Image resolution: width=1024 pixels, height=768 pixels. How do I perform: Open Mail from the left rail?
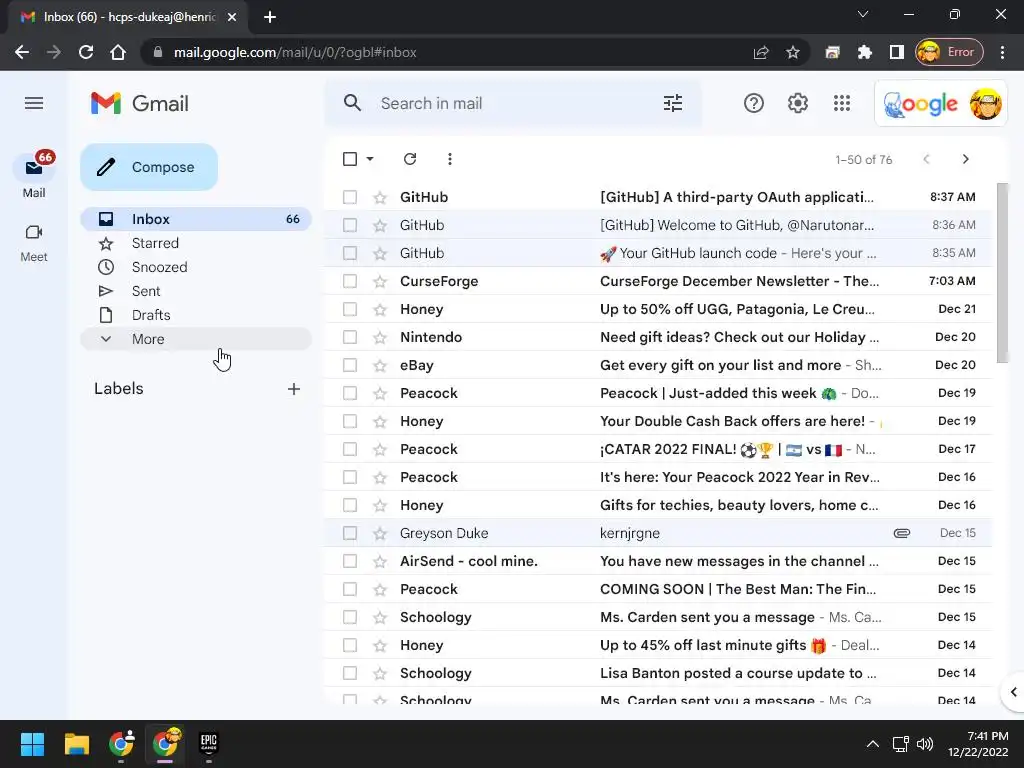click(x=34, y=175)
